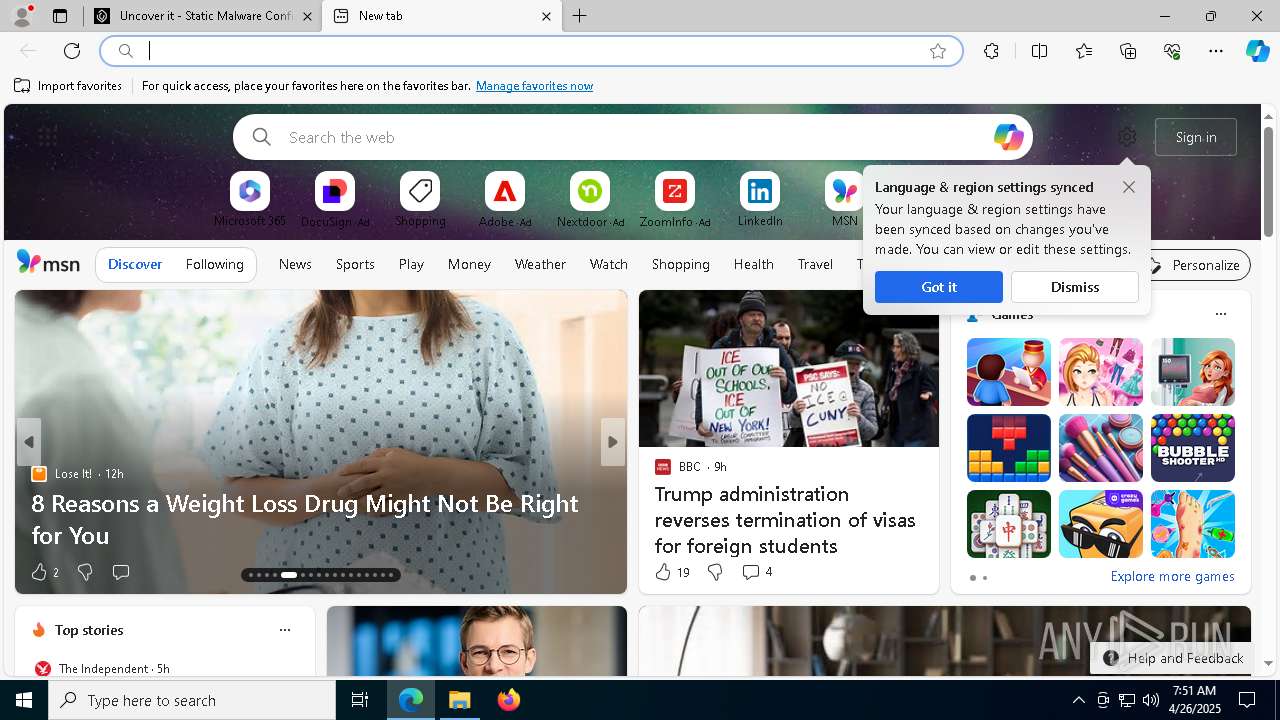Close the language settings popup
The height and width of the screenshot is (720, 1280).
1129,187
